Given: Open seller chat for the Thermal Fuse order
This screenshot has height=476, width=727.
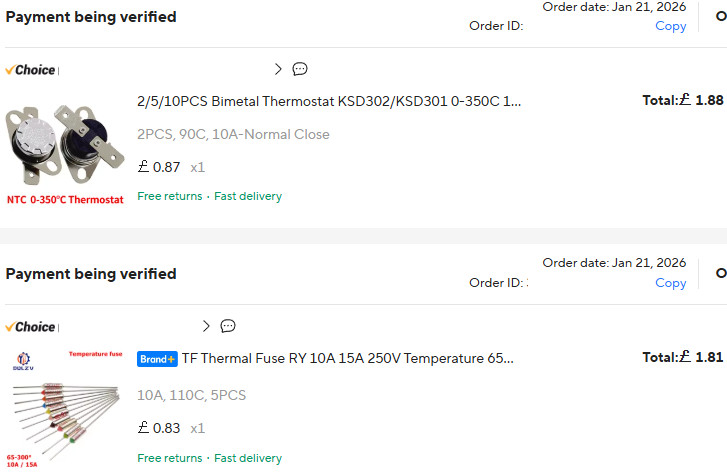Looking at the screenshot, I should point(228,326).
